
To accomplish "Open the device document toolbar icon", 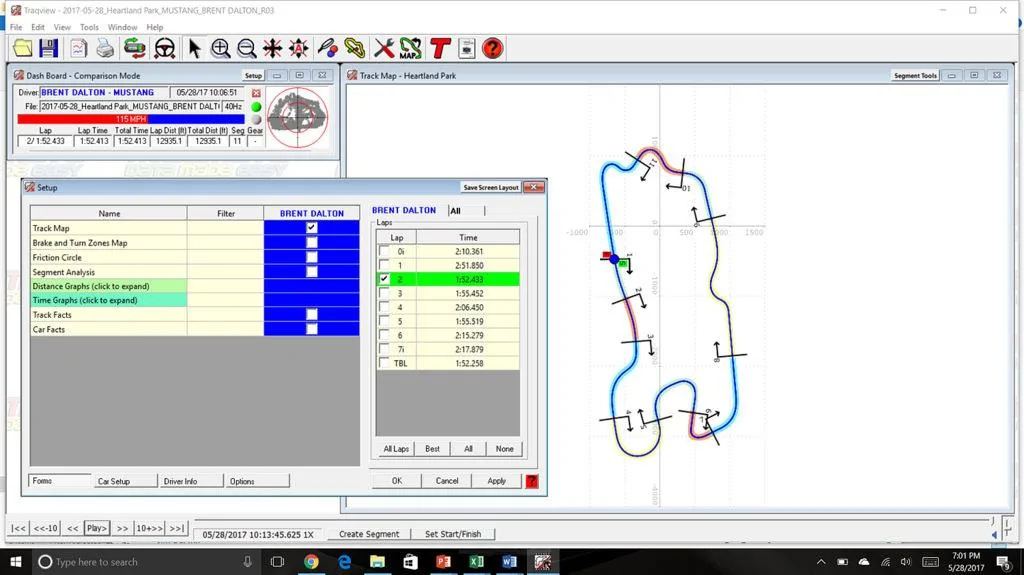I will point(466,48).
